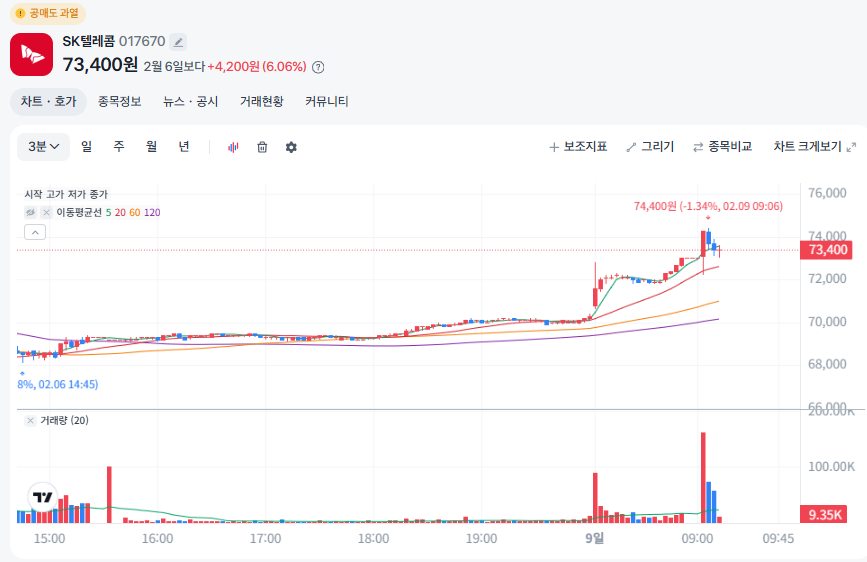Select the 월 monthly interval

click(x=152, y=147)
